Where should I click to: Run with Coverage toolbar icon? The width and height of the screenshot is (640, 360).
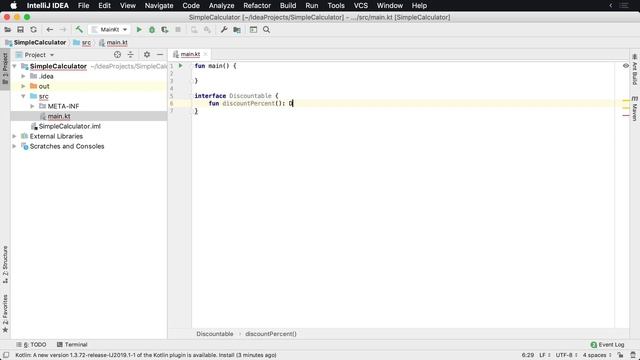165,30
